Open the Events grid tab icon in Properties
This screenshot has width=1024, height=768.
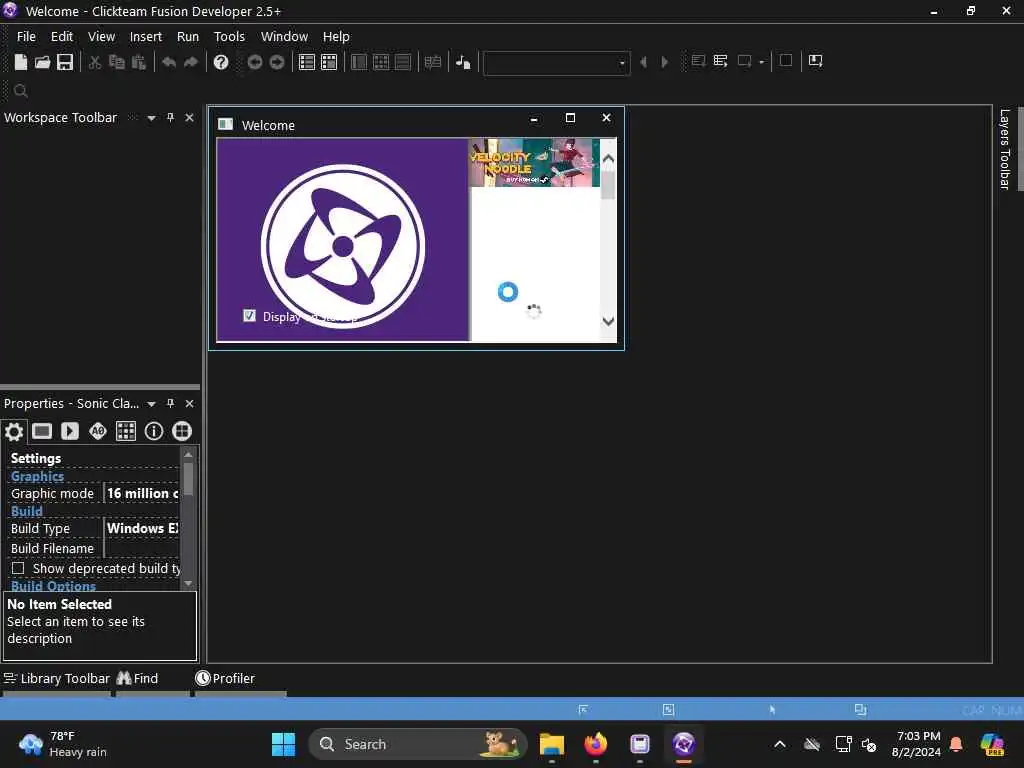tap(126, 431)
